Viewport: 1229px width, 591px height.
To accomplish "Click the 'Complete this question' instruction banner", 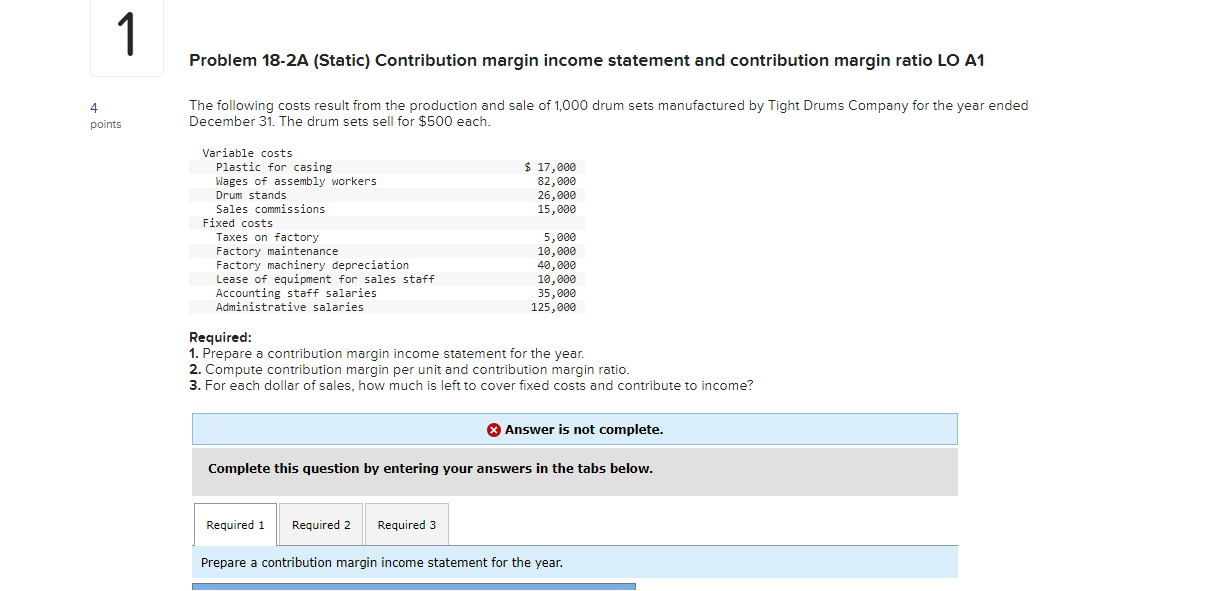I will click(x=575, y=471).
